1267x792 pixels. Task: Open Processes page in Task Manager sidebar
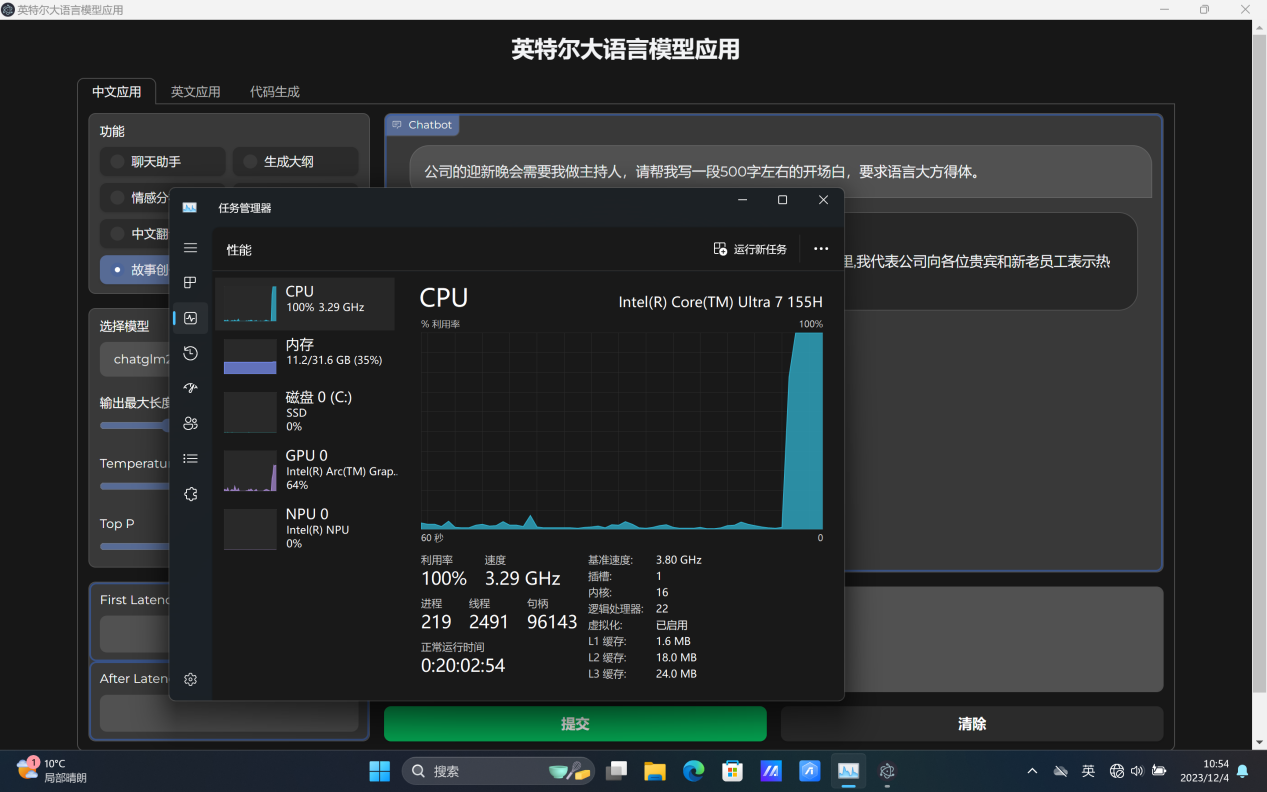coord(190,283)
